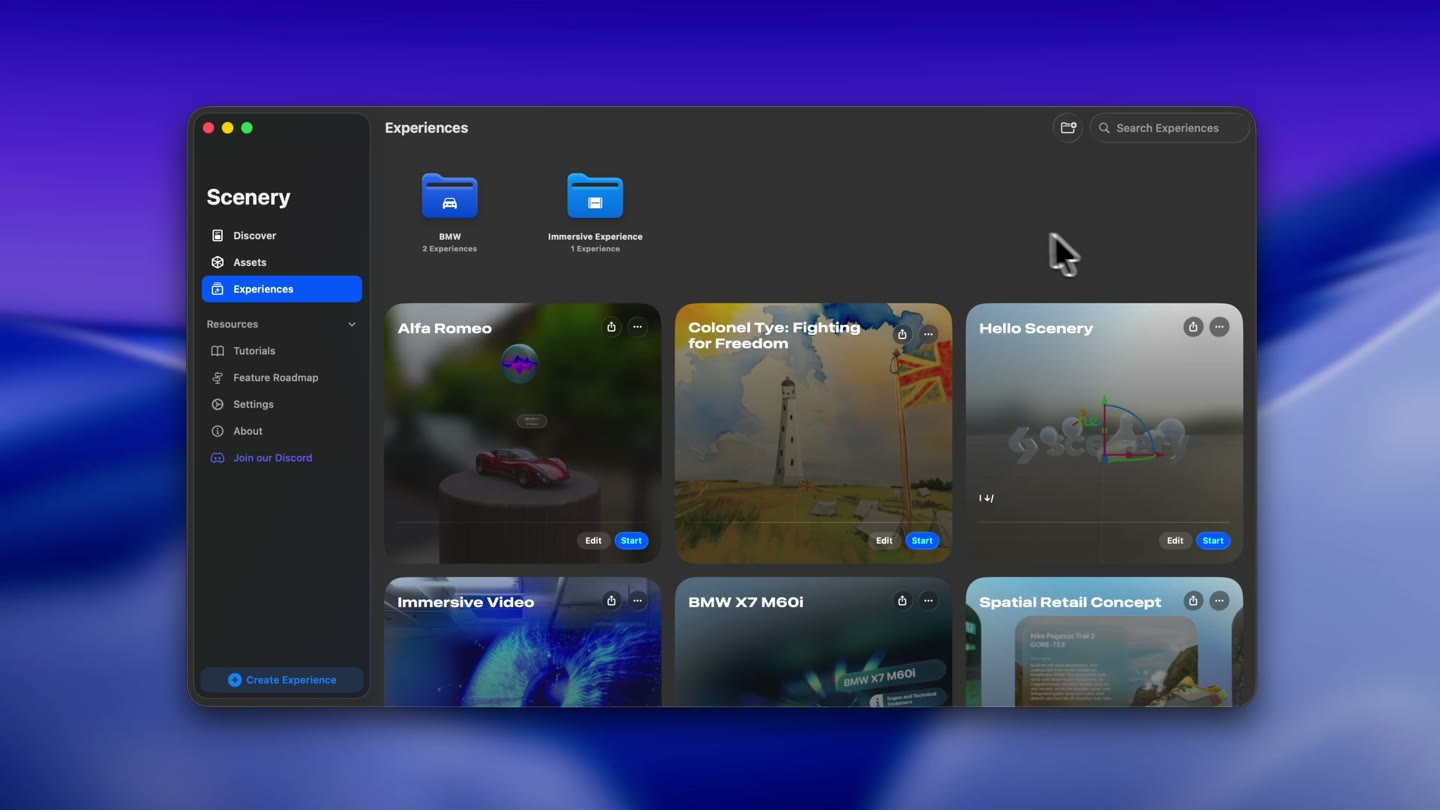The height and width of the screenshot is (810, 1440).
Task: Click the BMW X7 M60i card title
Action: click(x=745, y=602)
